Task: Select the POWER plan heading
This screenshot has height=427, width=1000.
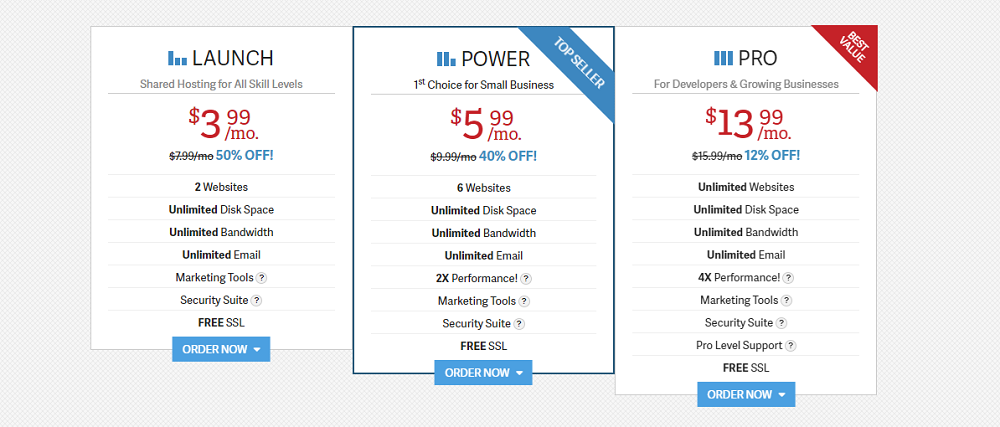Action: (495, 59)
